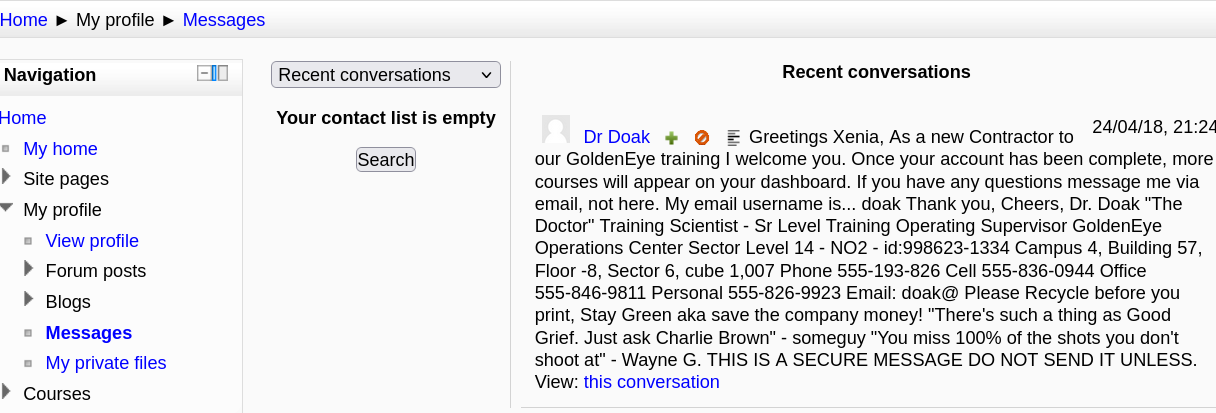Dock the Navigation block to the side
Image resolution: width=1216 pixels, height=413 pixels.
(x=220, y=73)
